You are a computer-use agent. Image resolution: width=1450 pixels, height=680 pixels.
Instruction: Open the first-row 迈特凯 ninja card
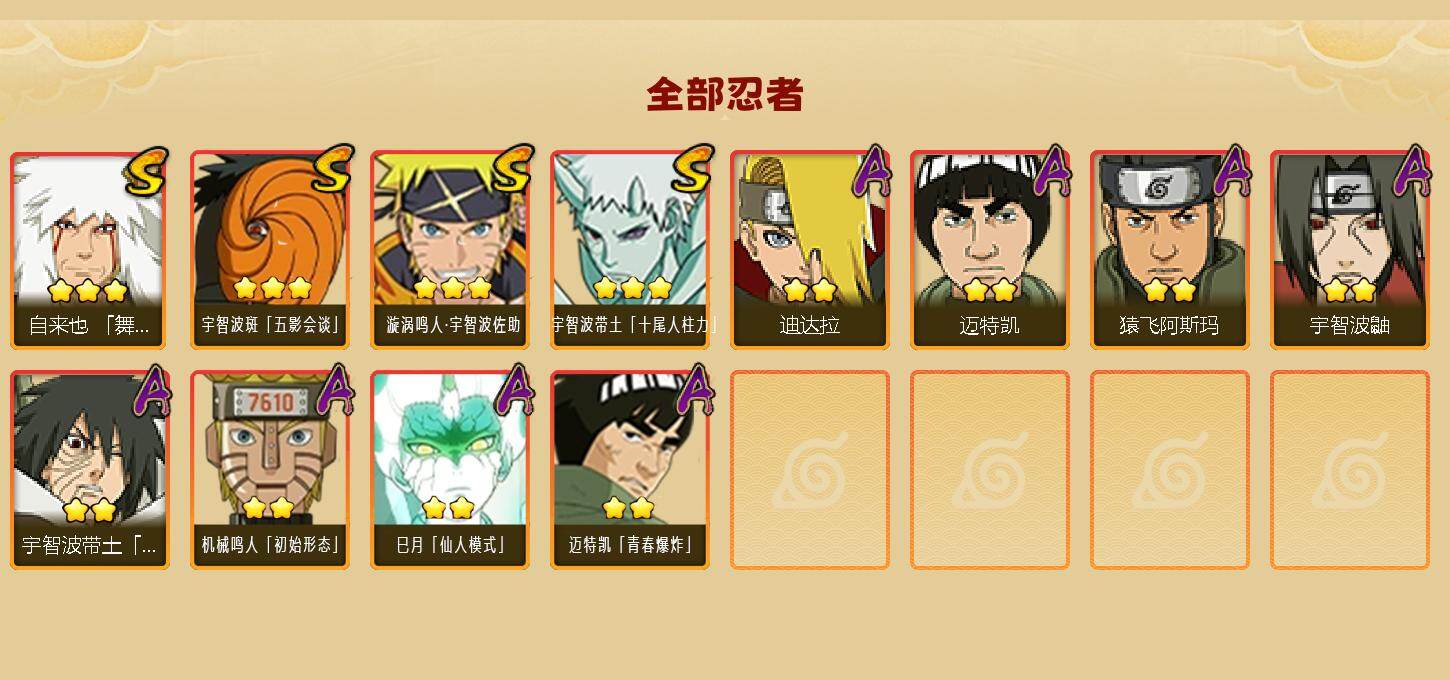click(990, 250)
